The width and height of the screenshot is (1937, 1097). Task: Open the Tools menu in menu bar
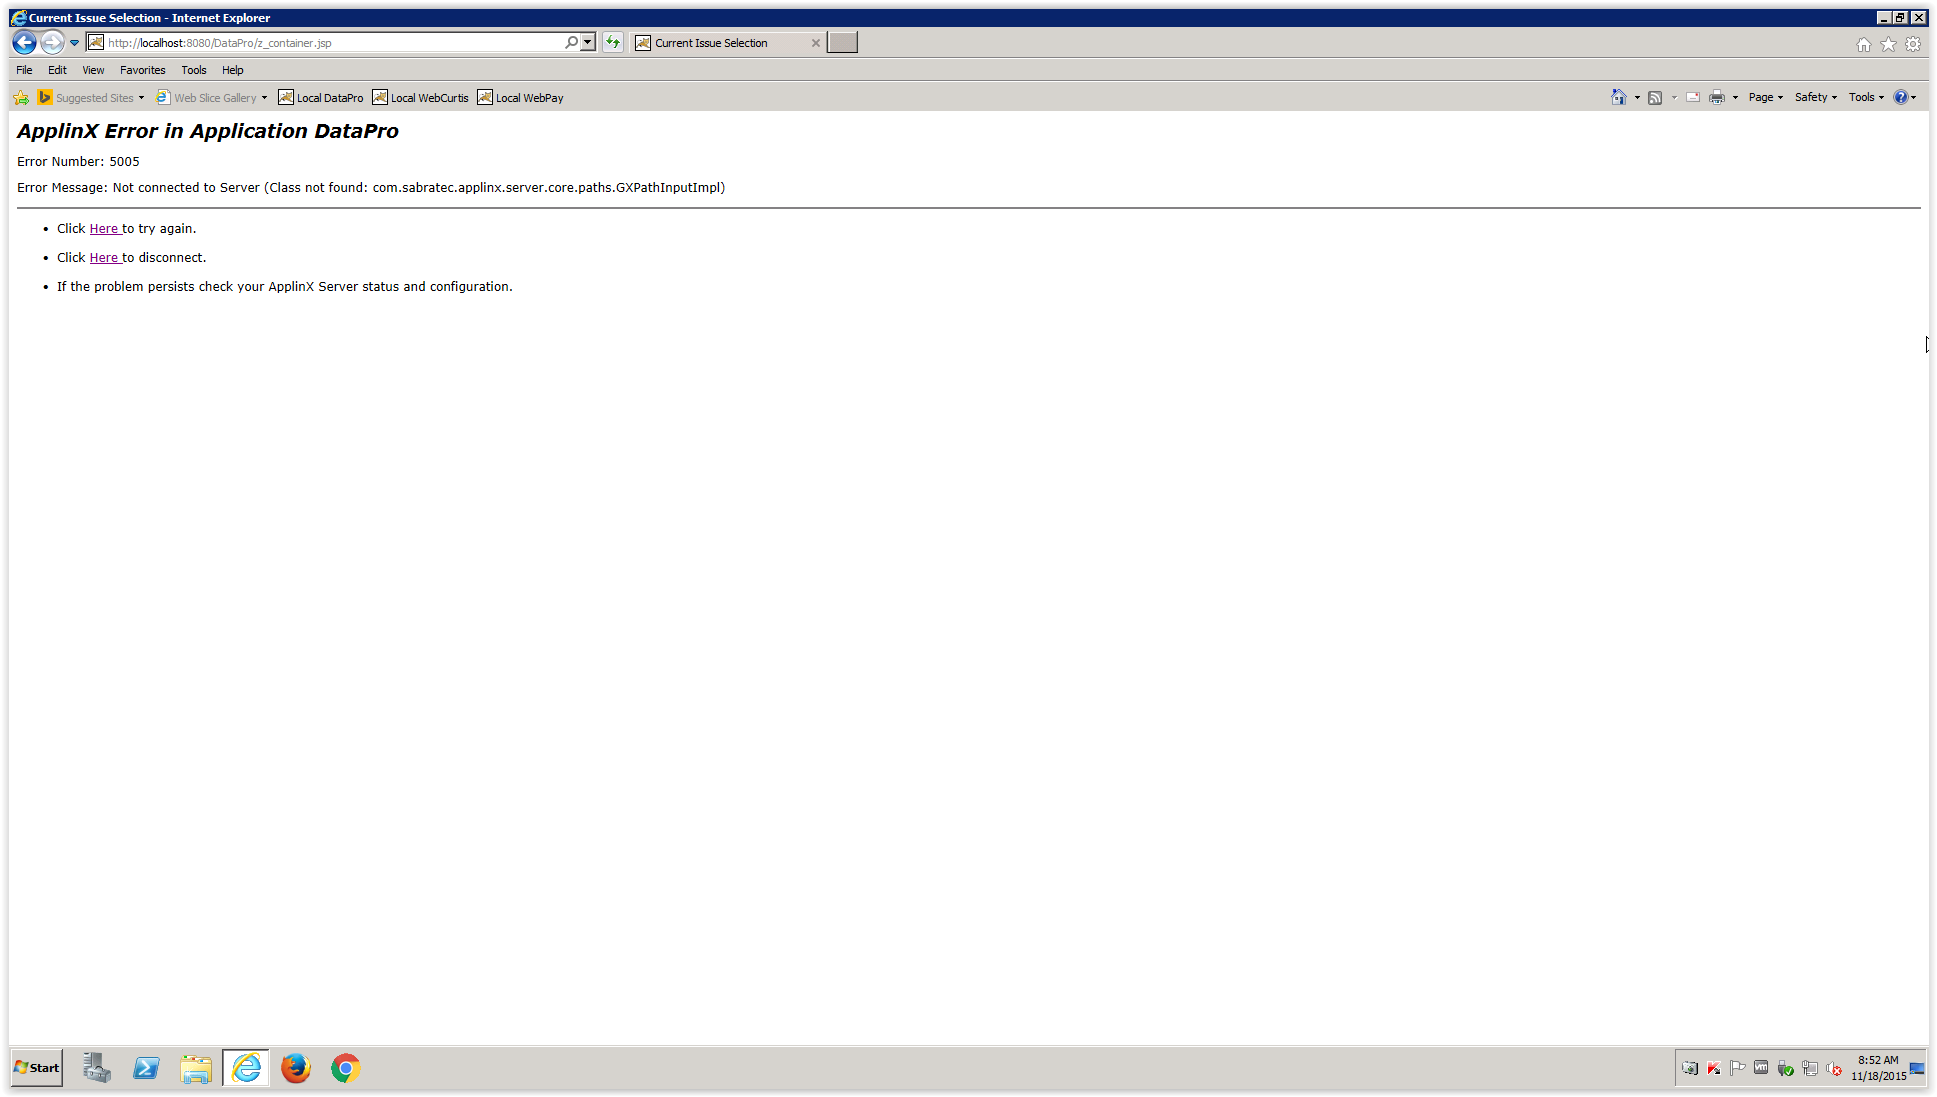tap(194, 70)
